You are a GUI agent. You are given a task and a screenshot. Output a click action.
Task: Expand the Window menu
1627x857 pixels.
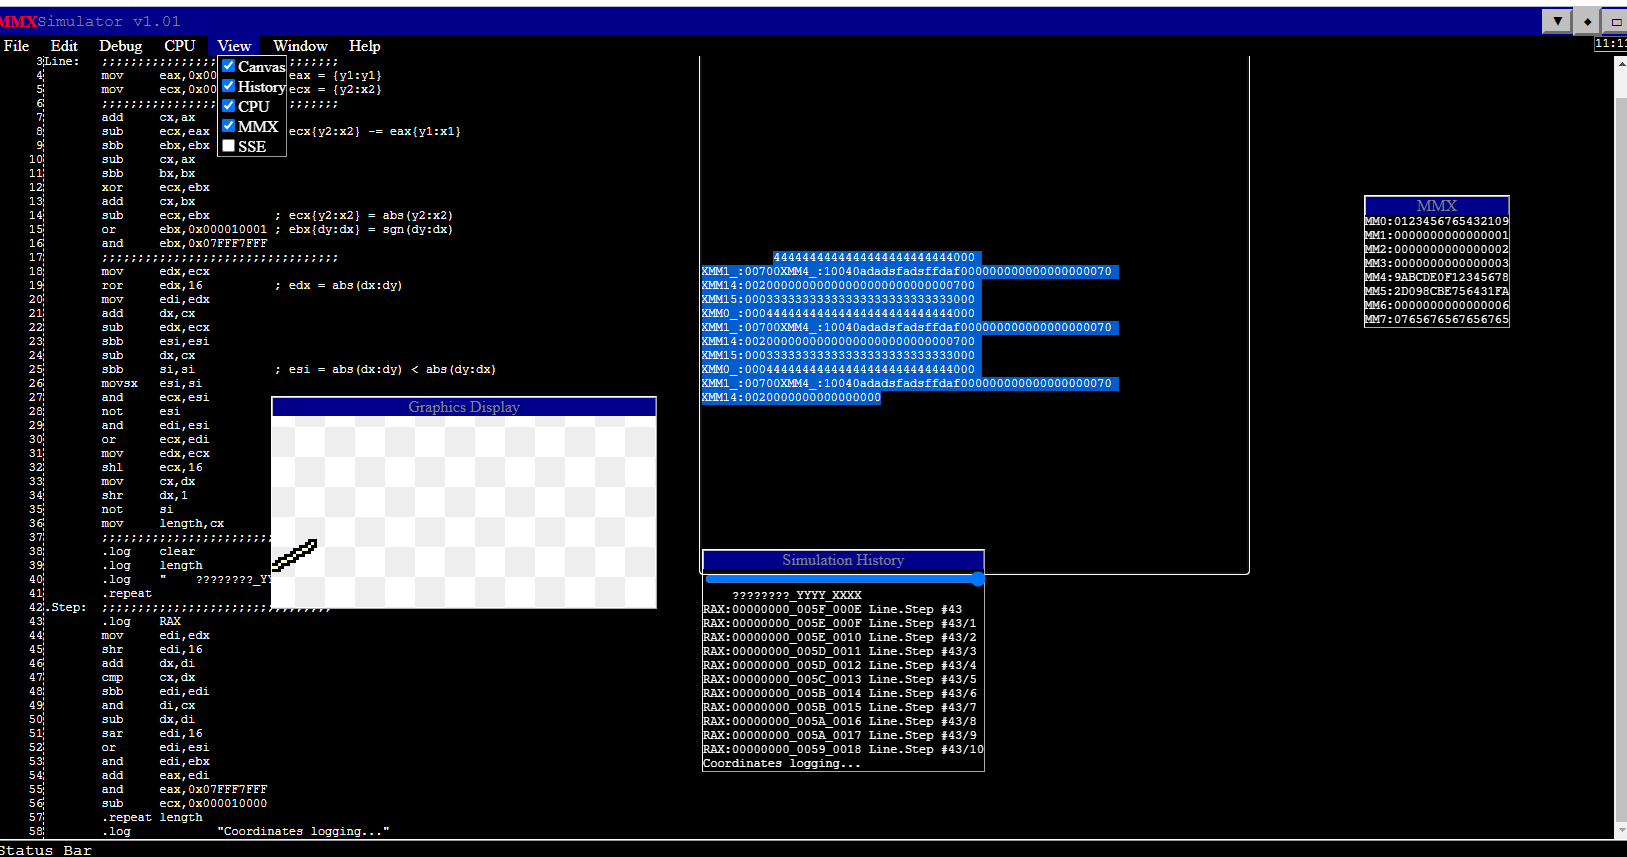300,46
